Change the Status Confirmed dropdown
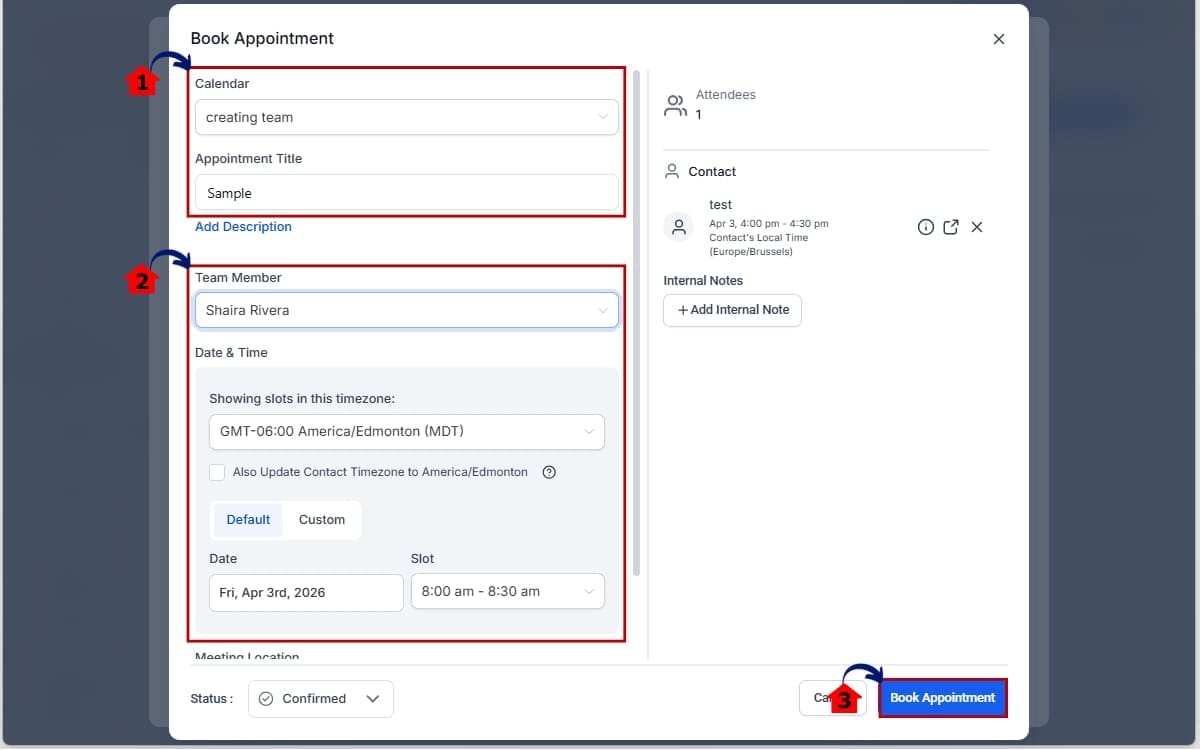Image resolution: width=1200 pixels, height=750 pixels. pos(320,699)
